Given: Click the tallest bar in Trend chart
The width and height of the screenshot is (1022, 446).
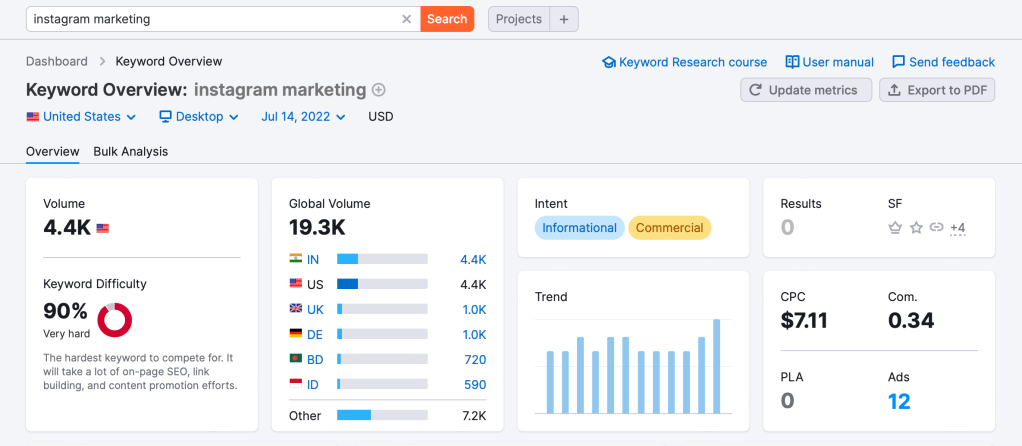Looking at the screenshot, I should pyautogui.click(x=717, y=366).
